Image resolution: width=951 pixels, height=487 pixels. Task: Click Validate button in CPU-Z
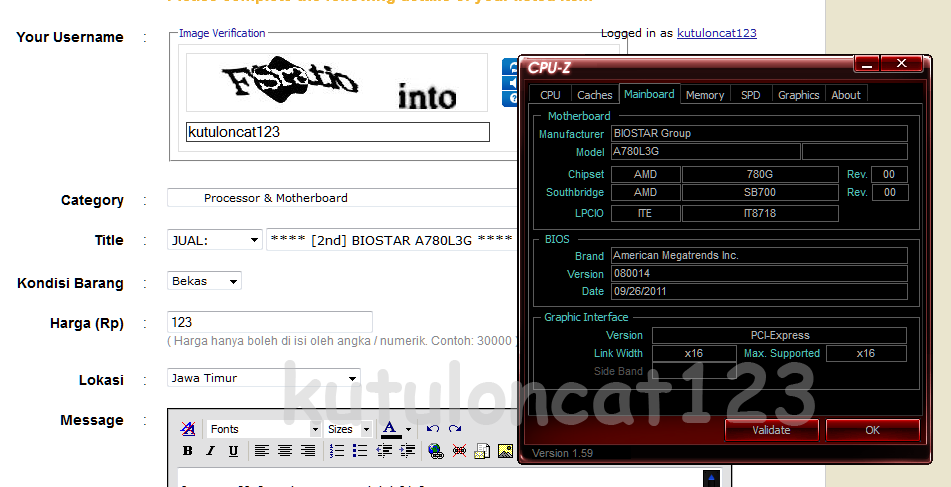click(771, 430)
